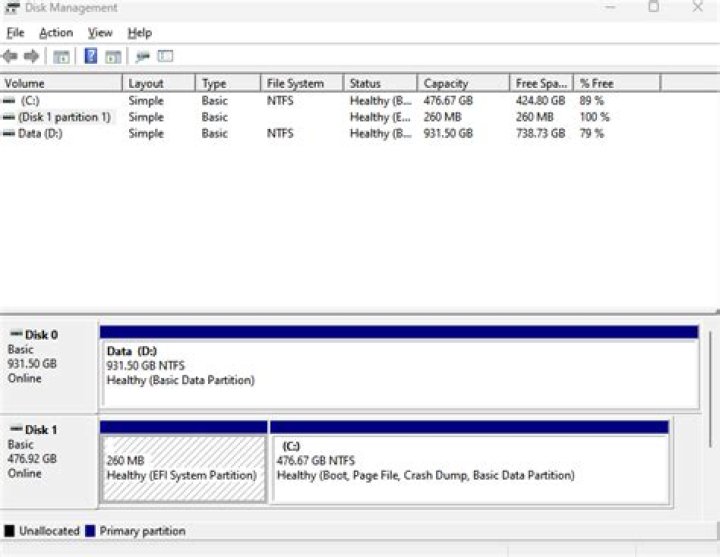This screenshot has width=720, height=557.
Task: Click the blue Help question mark icon
Action: (x=91, y=56)
